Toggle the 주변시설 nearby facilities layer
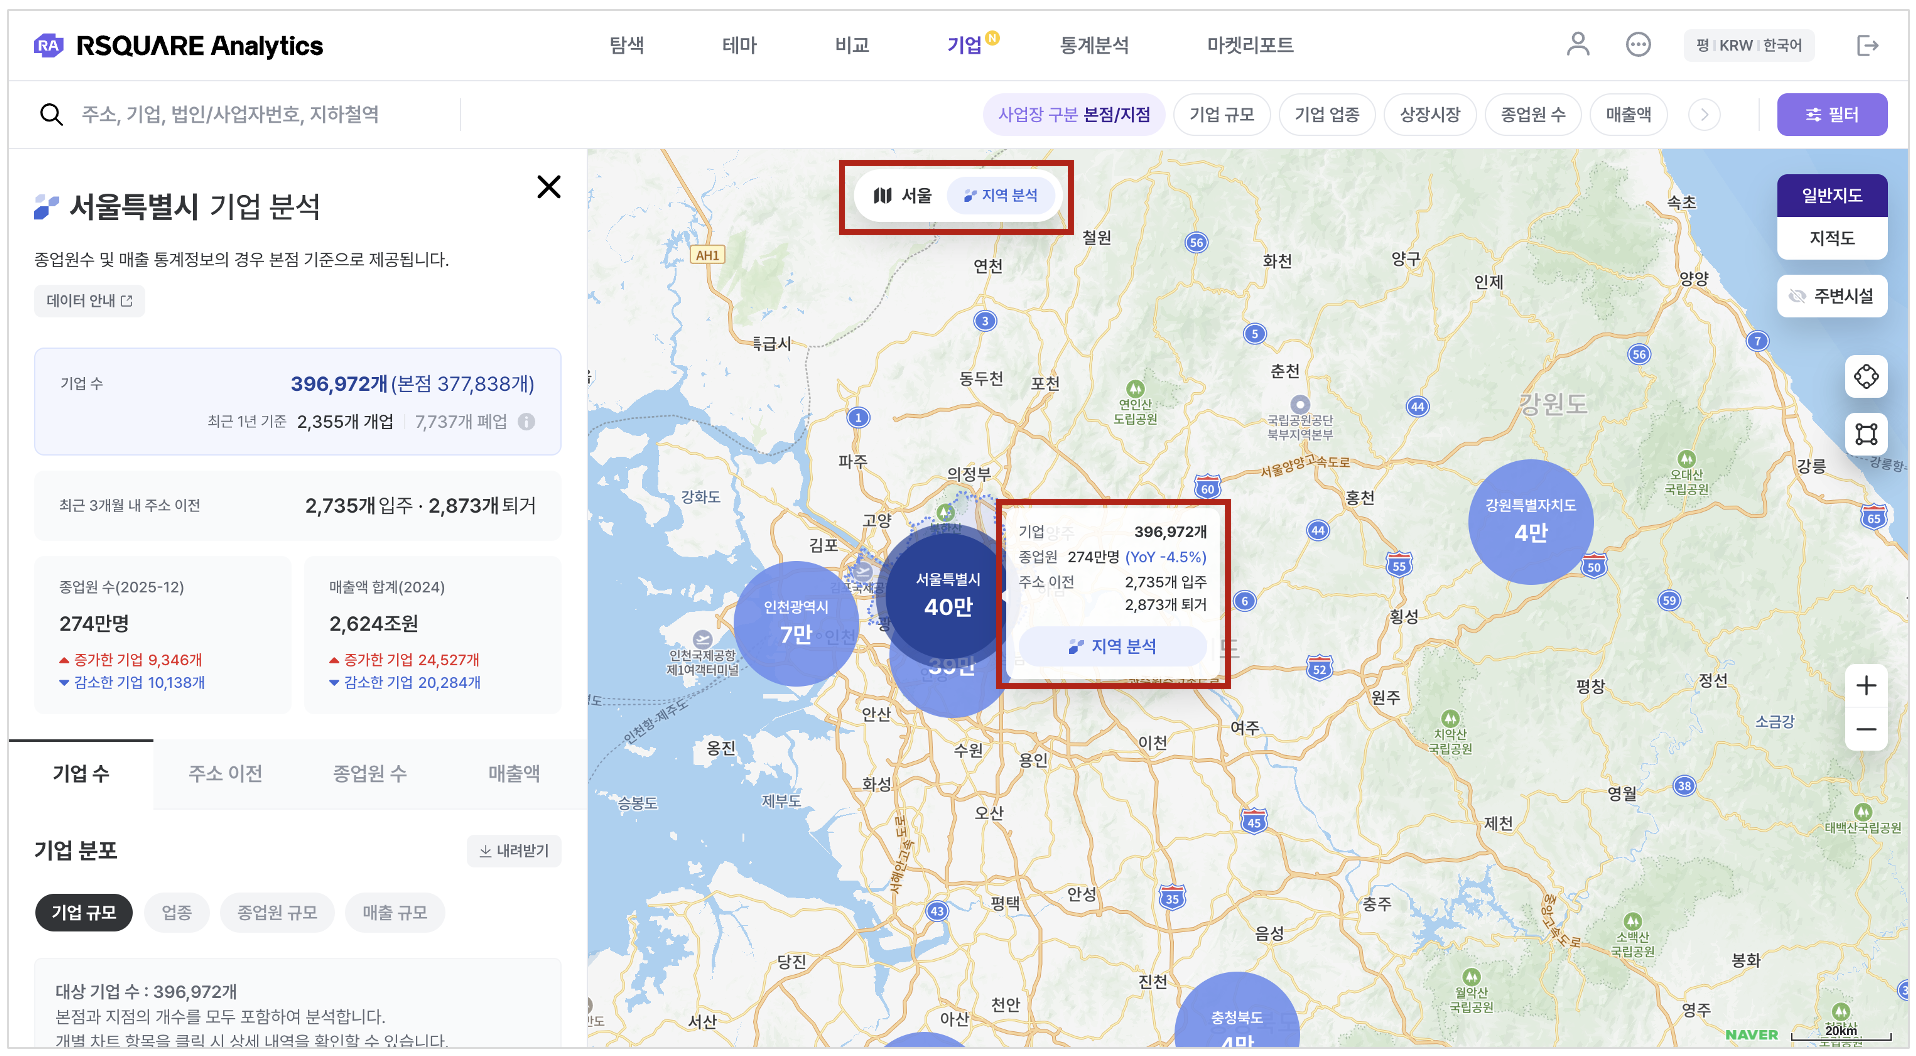The width and height of the screenshot is (1916, 1056). pos(1831,296)
